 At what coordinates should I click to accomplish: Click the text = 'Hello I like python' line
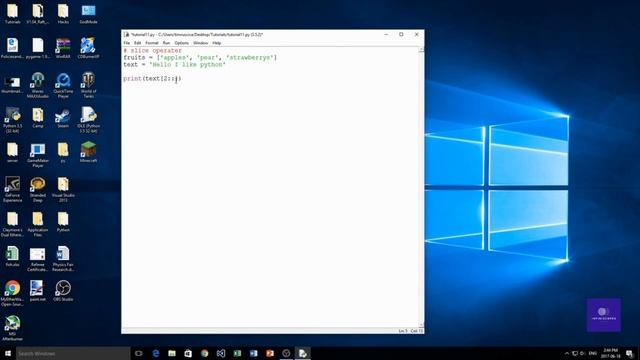coord(174,64)
